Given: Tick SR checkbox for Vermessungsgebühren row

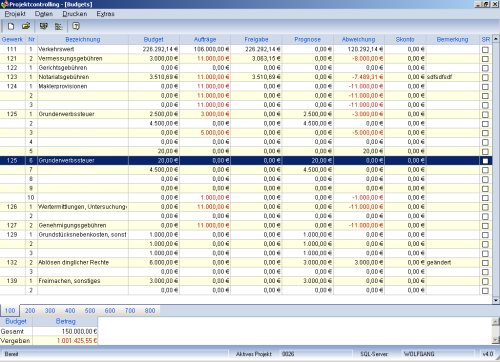Looking at the screenshot, I should click(x=485, y=59).
